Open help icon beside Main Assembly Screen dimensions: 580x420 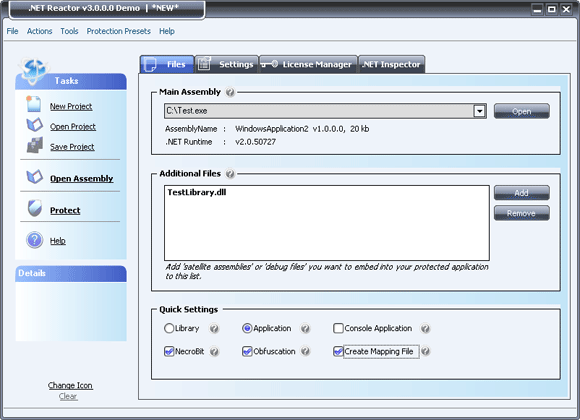(230, 92)
